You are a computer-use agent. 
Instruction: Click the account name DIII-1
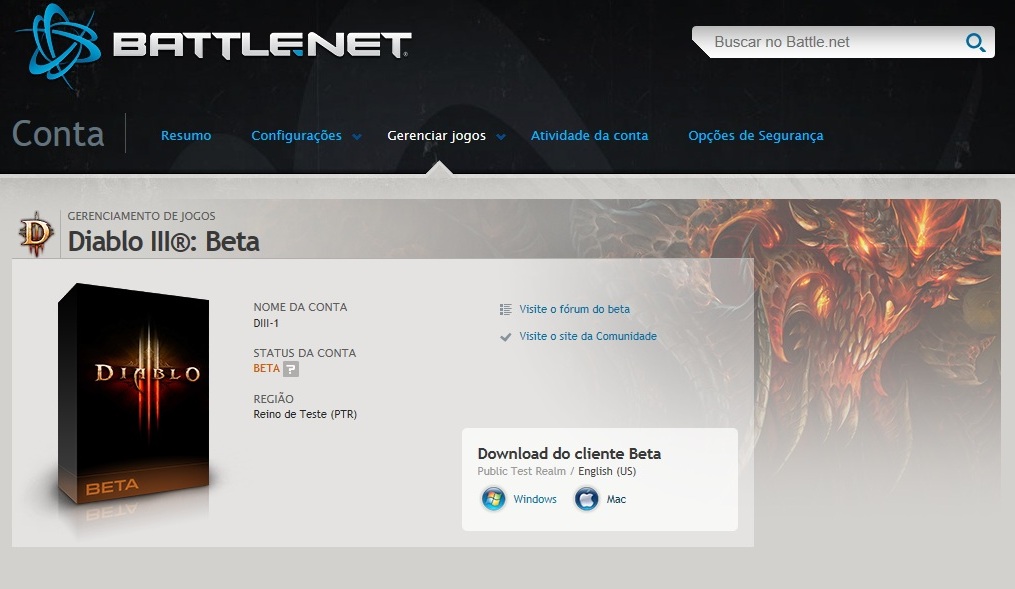266,323
